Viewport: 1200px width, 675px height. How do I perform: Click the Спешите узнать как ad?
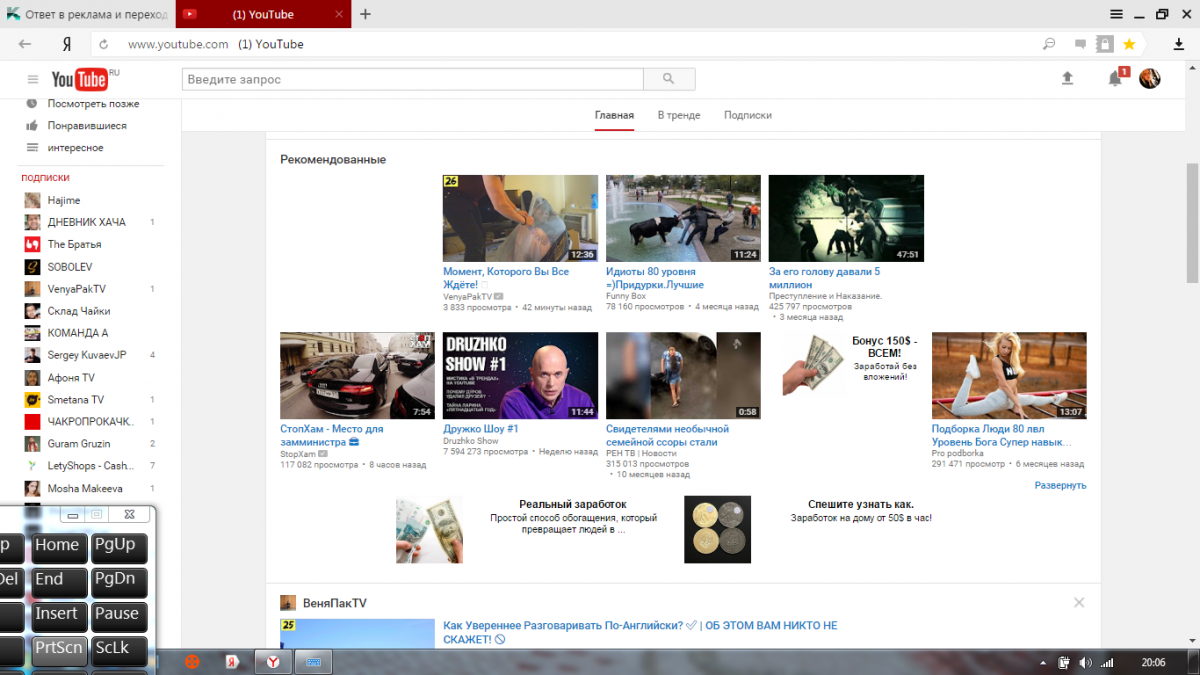pyautogui.click(x=861, y=505)
